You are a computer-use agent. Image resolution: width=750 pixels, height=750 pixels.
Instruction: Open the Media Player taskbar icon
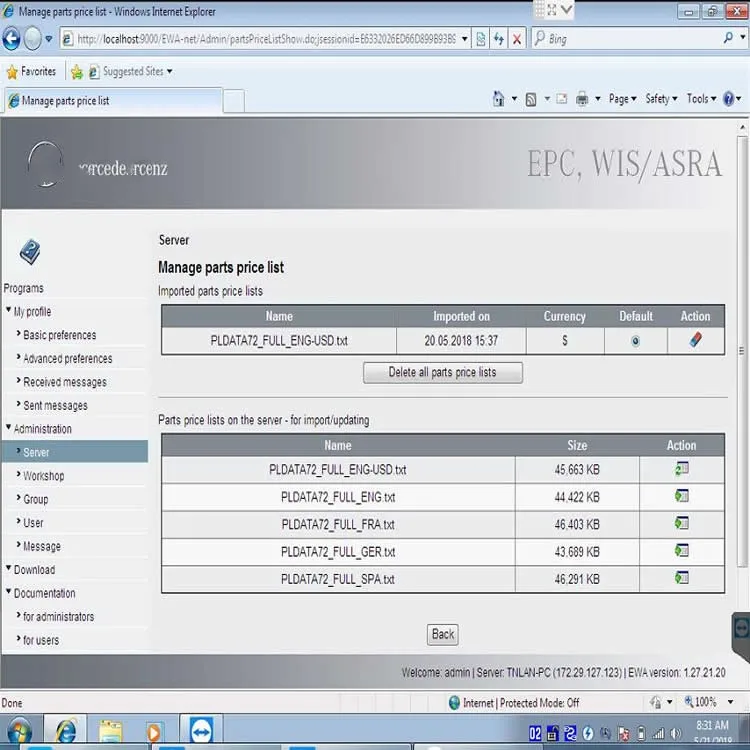pyautogui.click(x=154, y=732)
